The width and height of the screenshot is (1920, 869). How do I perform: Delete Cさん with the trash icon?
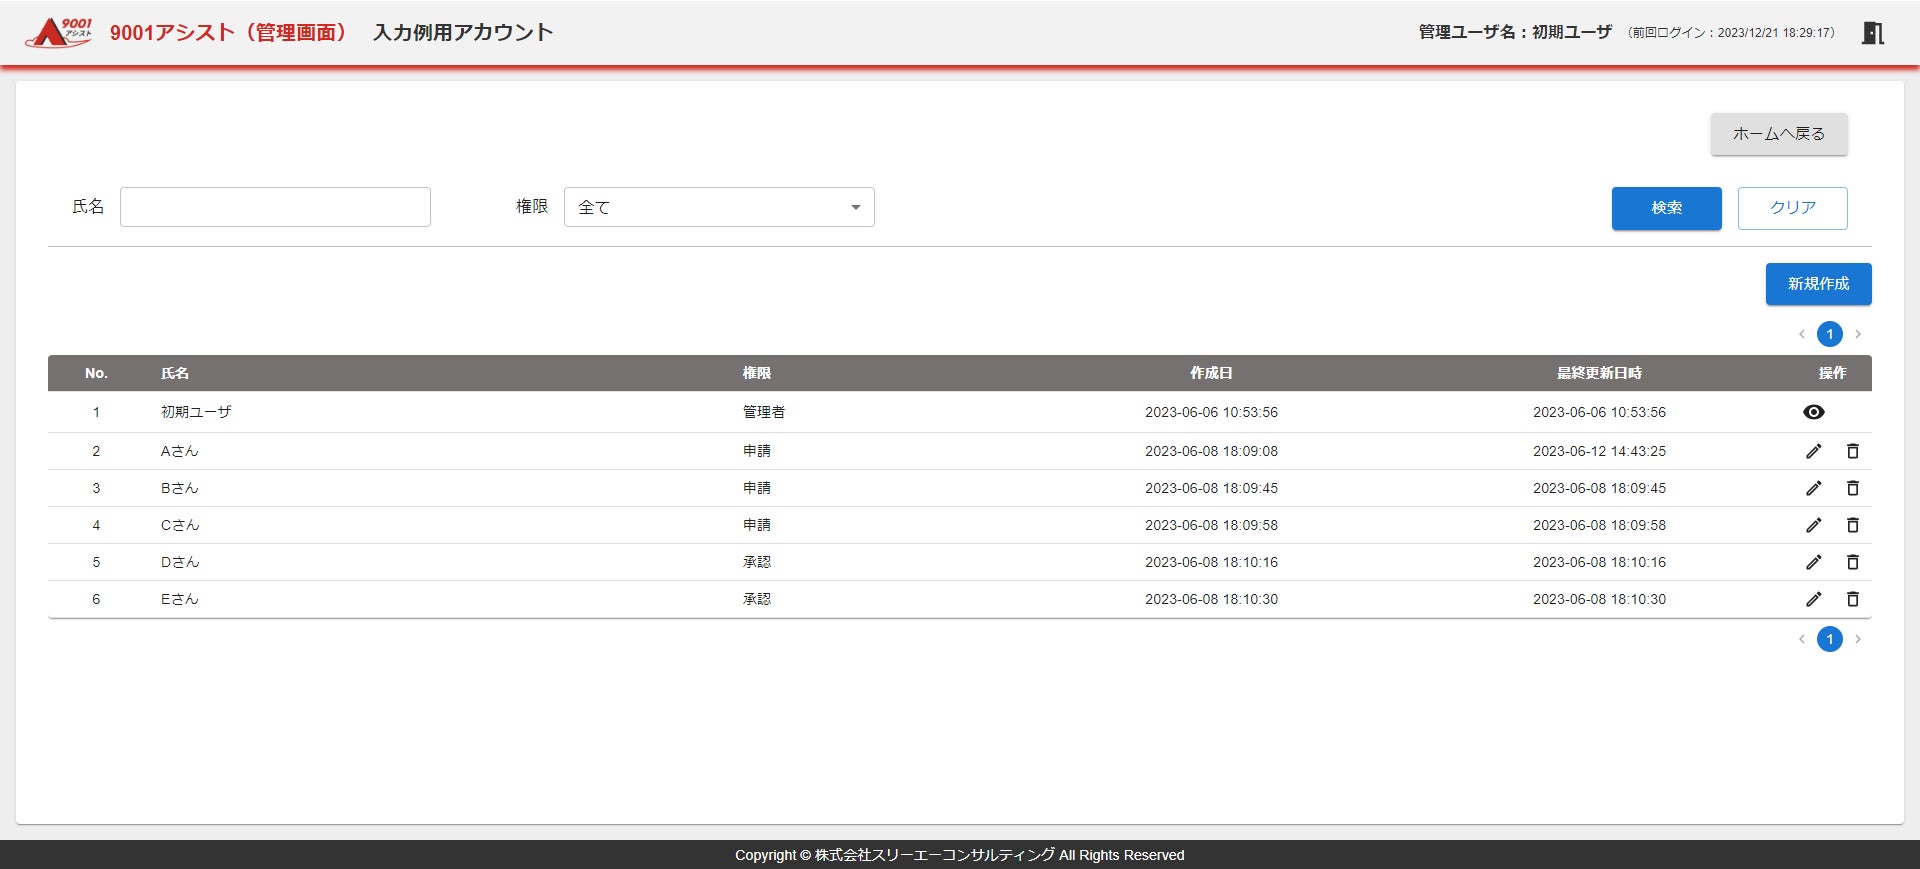coord(1852,525)
